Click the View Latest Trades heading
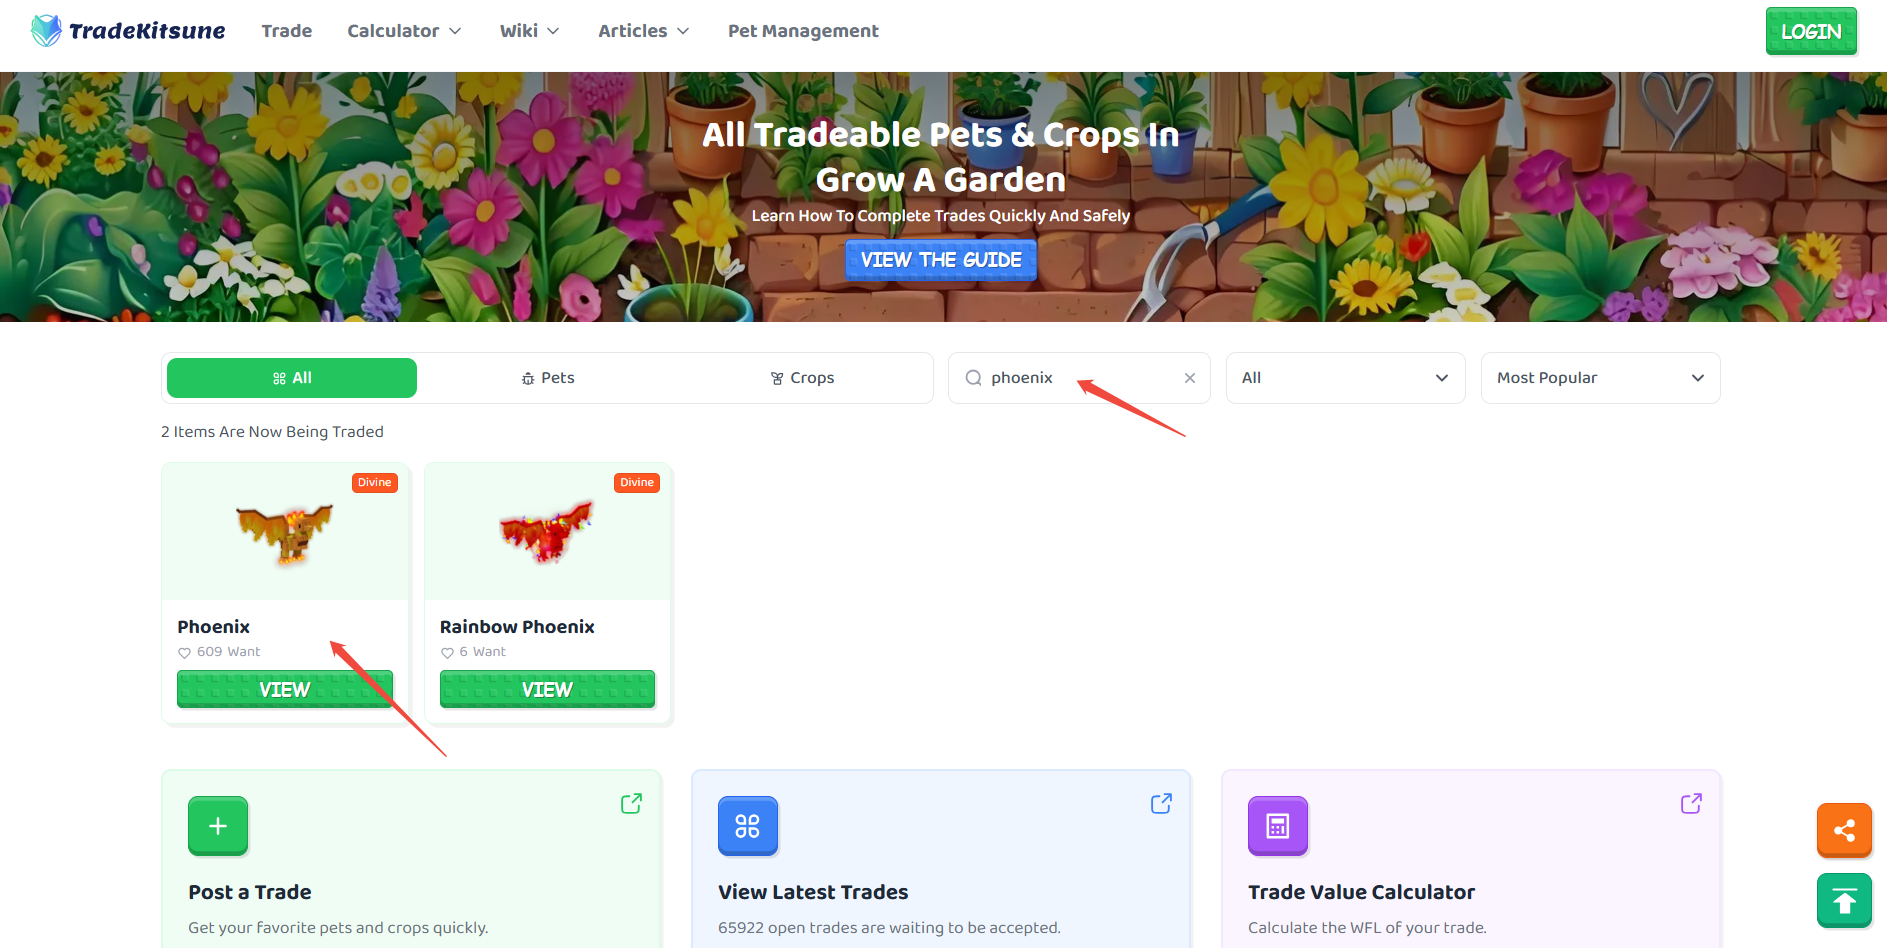 click(813, 892)
